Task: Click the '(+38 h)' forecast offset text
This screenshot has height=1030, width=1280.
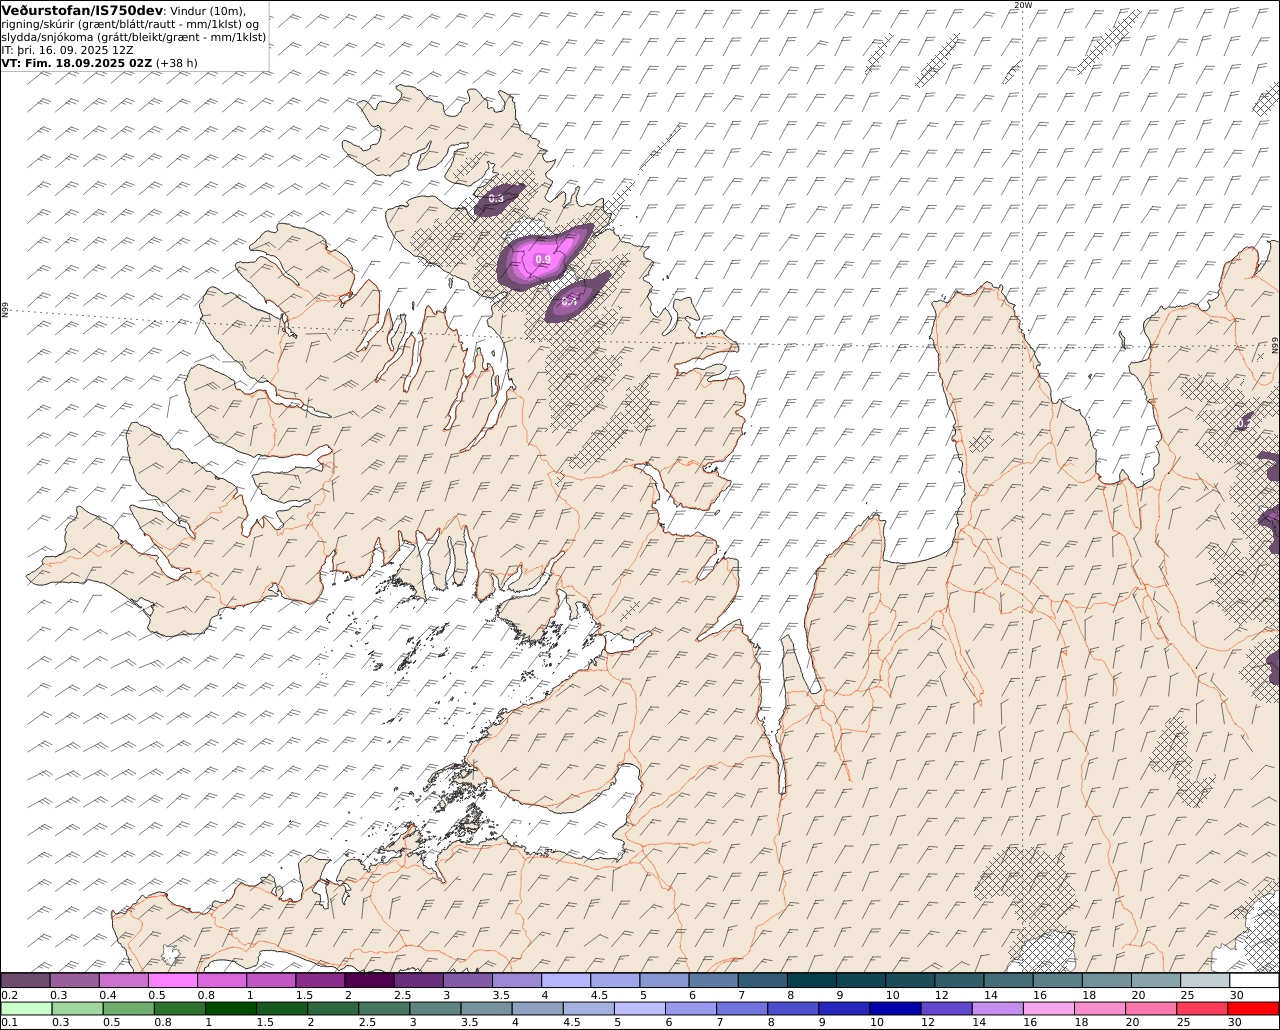Action: click(177, 63)
